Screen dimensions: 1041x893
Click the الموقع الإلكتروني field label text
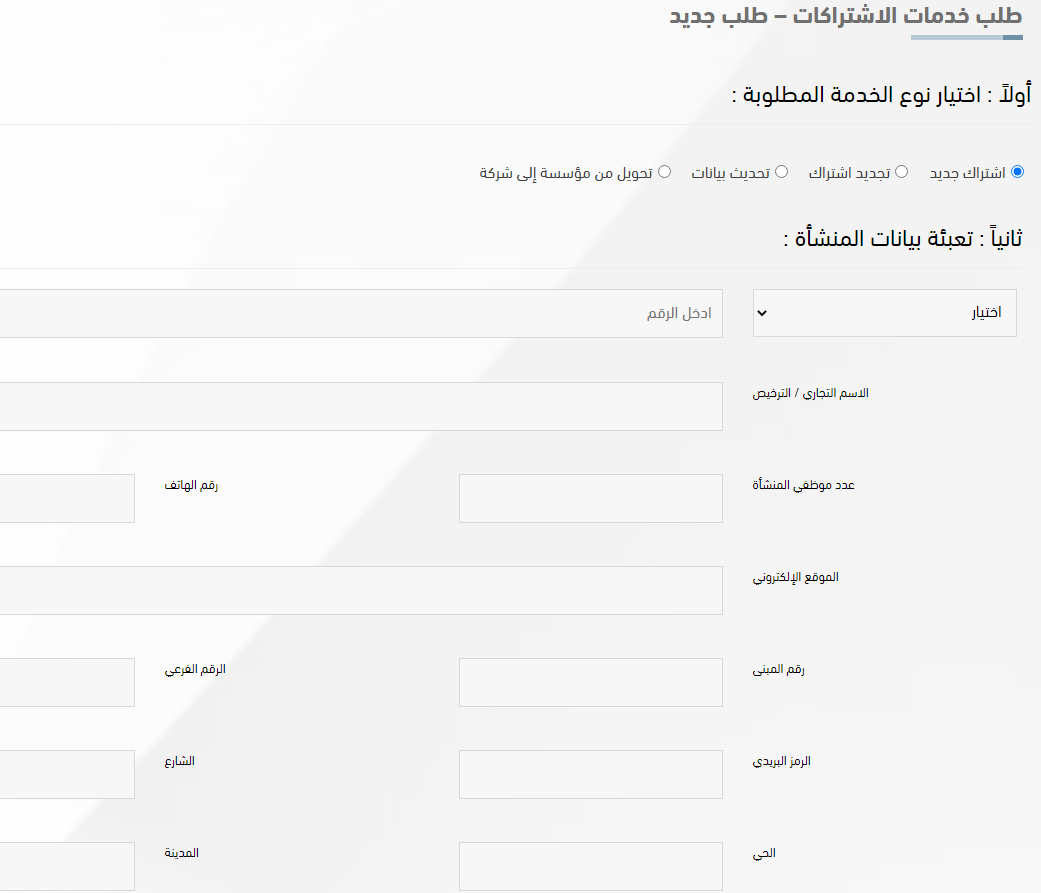click(x=795, y=577)
